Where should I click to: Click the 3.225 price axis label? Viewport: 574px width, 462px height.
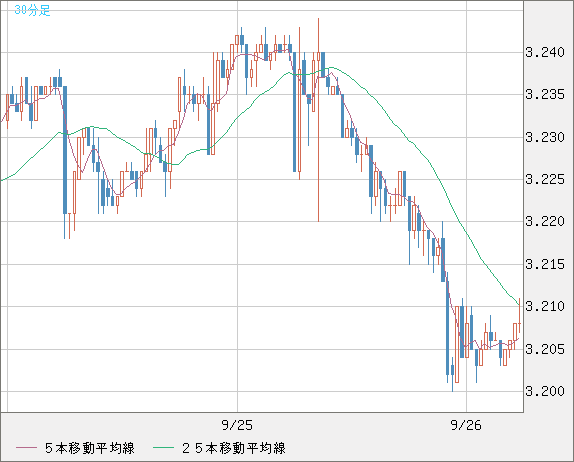tap(545, 179)
